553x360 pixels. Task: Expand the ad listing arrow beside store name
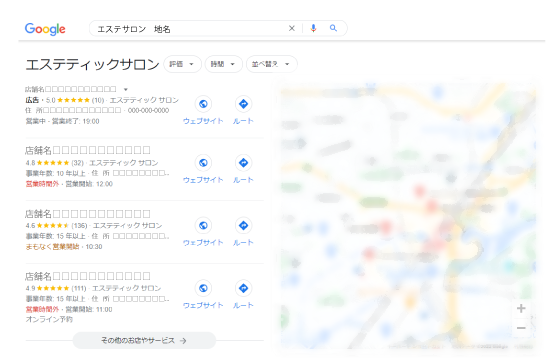pyautogui.click(x=126, y=90)
